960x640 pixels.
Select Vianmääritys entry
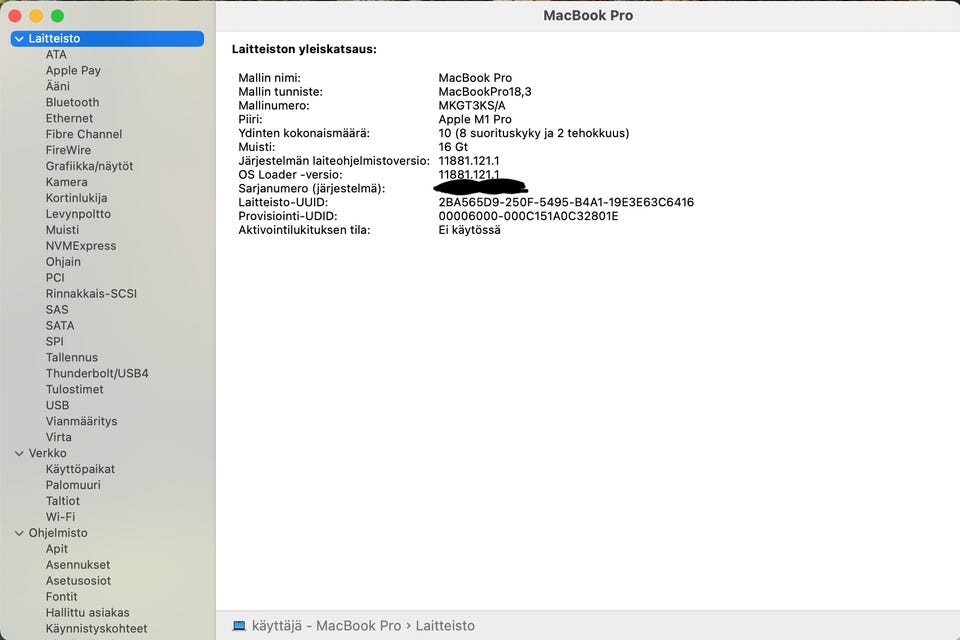(x=81, y=421)
